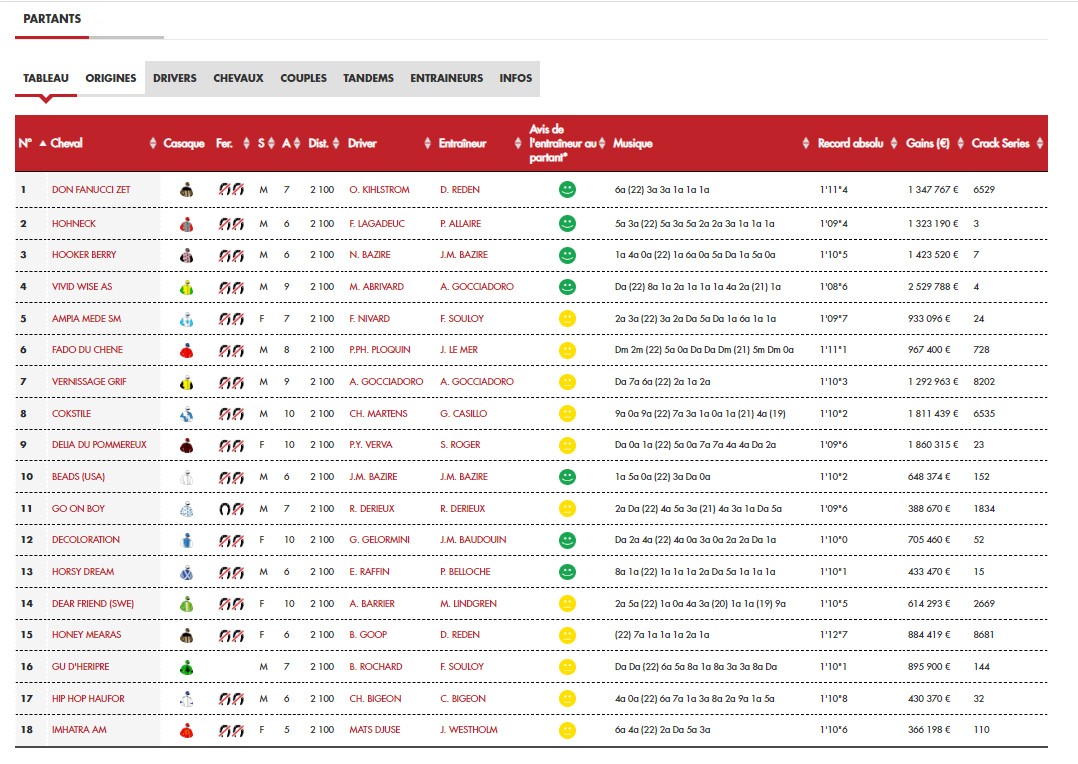Click the blue casaque icon for DECOLORATION
The image size is (1078, 764).
coord(185,541)
